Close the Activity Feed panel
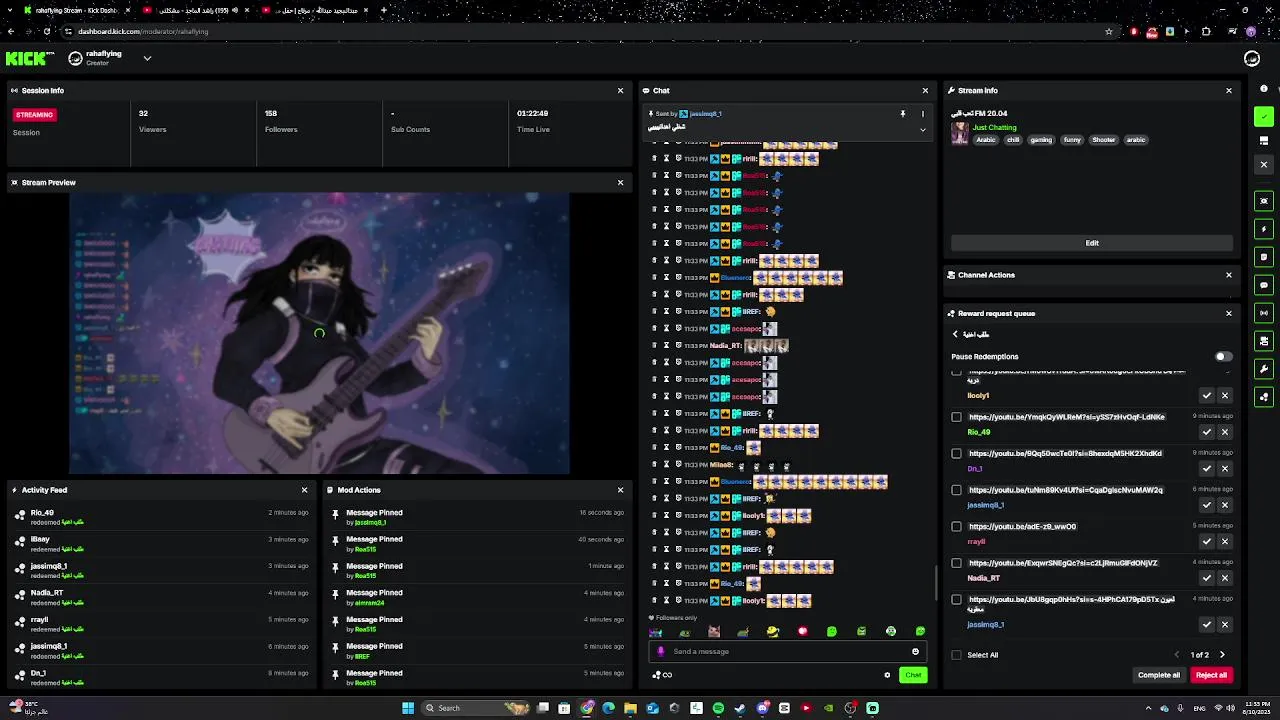This screenshot has width=1280, height=720. coord(305,490)
